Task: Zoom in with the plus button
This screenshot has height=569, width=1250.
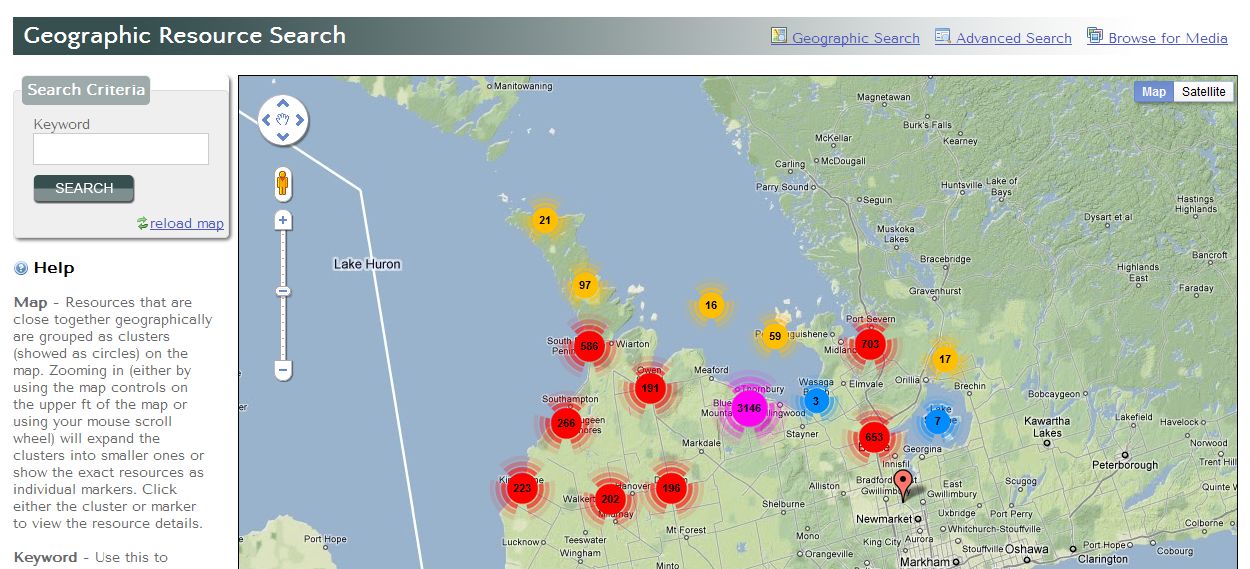Action: point(283,220)
